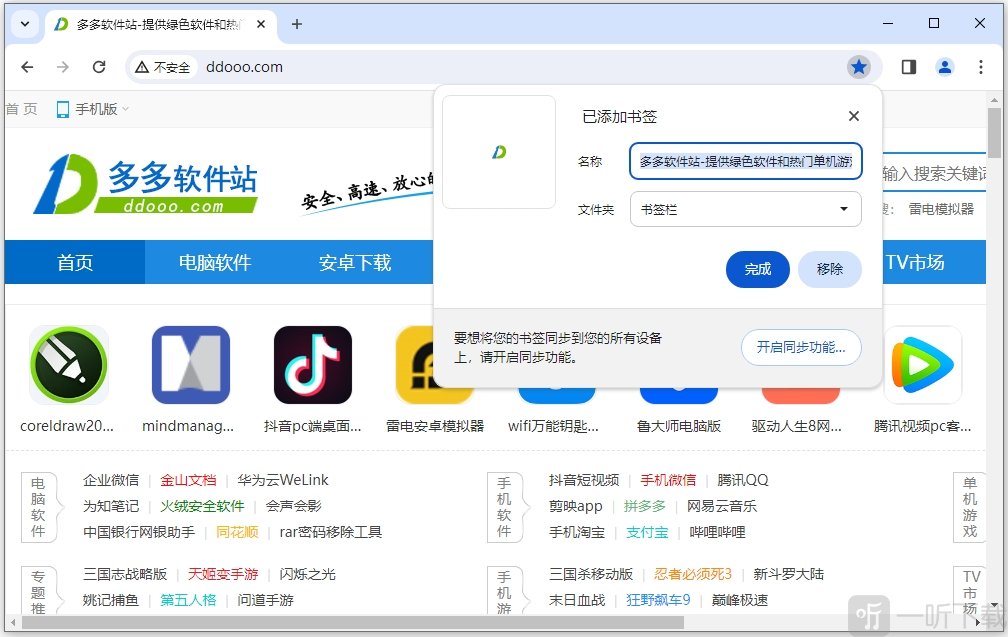Open the 抖音pc端桌面 TikTok icon
Viewport: 1008px width, 637px height.
(x=312, y=364)
